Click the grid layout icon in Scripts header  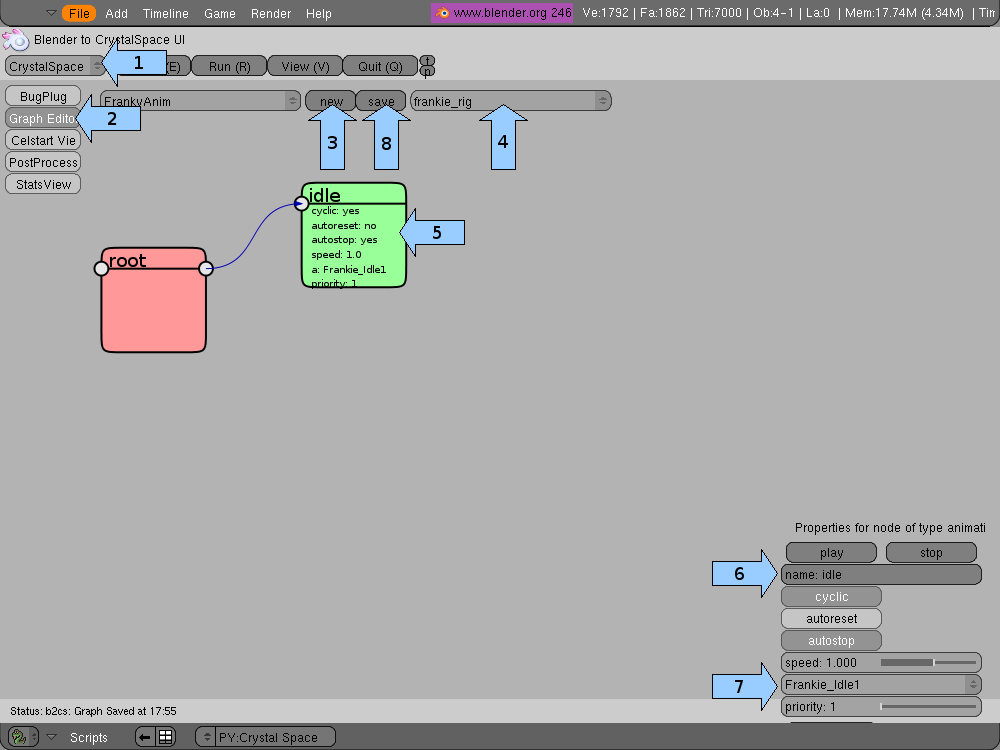[166, 737]
